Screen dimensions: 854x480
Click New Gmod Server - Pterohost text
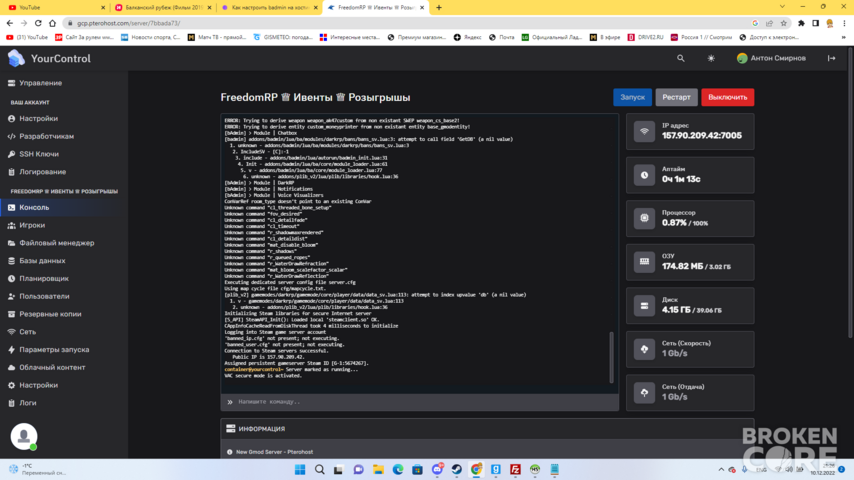274,452
